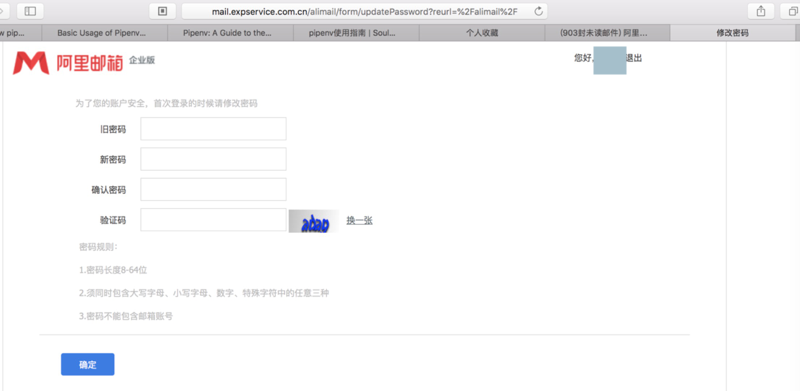Switch to Basic Usage of Pipenv tab
This screenshot has height=391, width=800.
105,33
